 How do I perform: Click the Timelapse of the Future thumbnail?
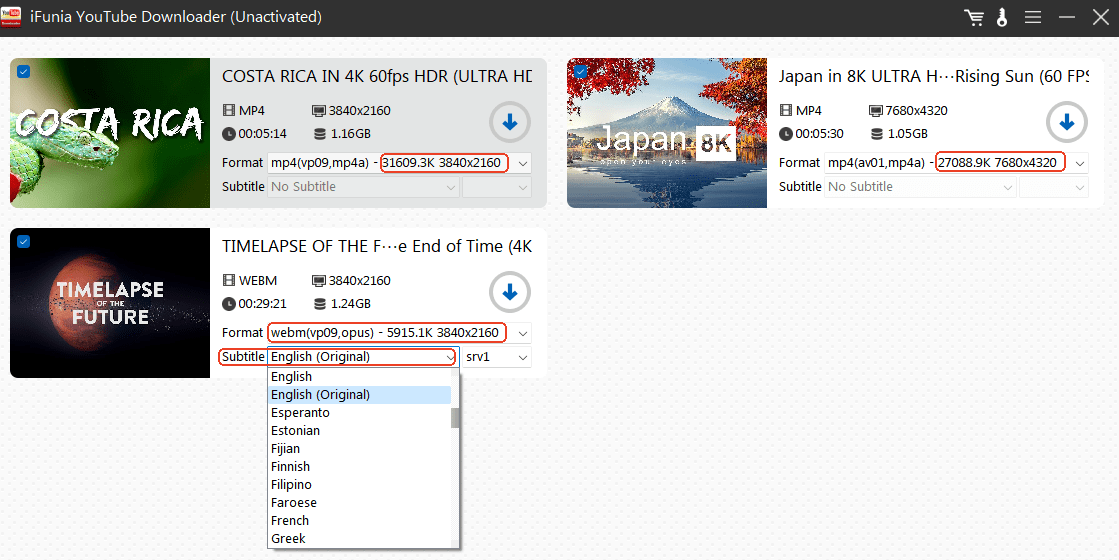point(110,303)
